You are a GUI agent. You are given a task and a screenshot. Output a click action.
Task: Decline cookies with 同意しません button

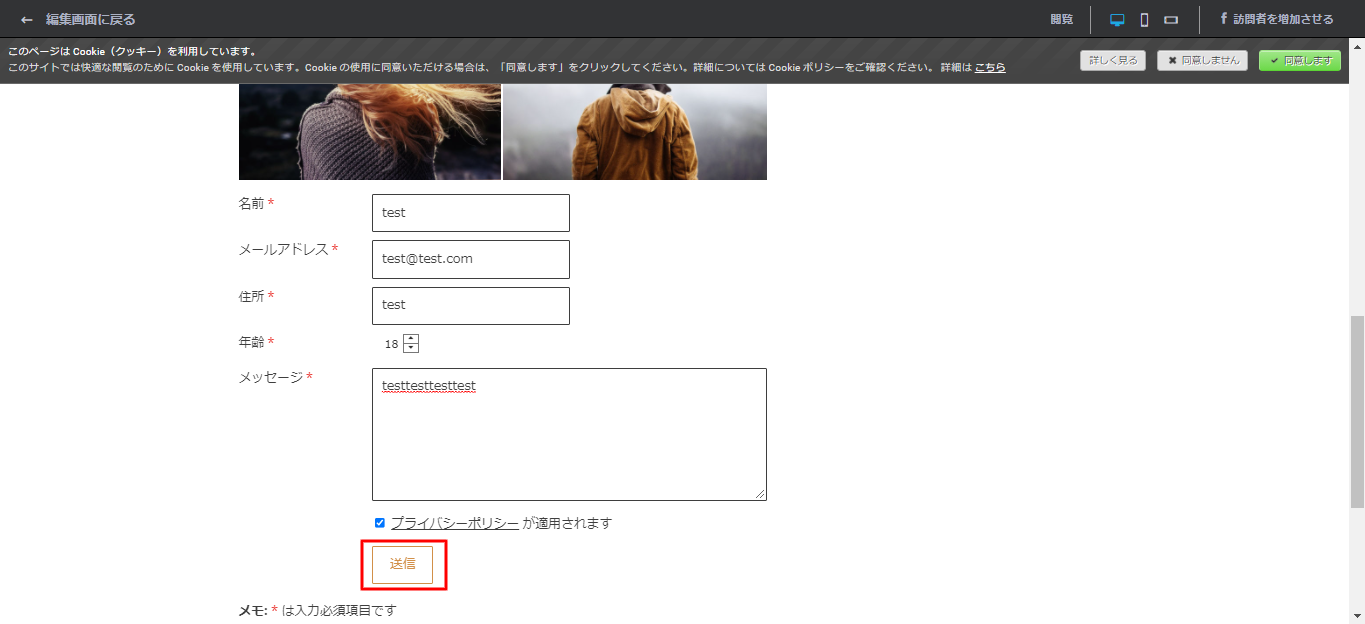[x=1202, y=60]
